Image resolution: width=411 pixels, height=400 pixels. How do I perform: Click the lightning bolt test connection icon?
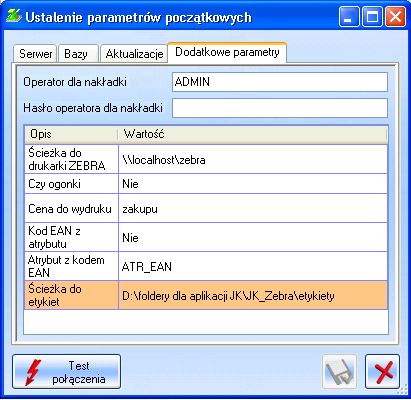[x=33, y=372]
